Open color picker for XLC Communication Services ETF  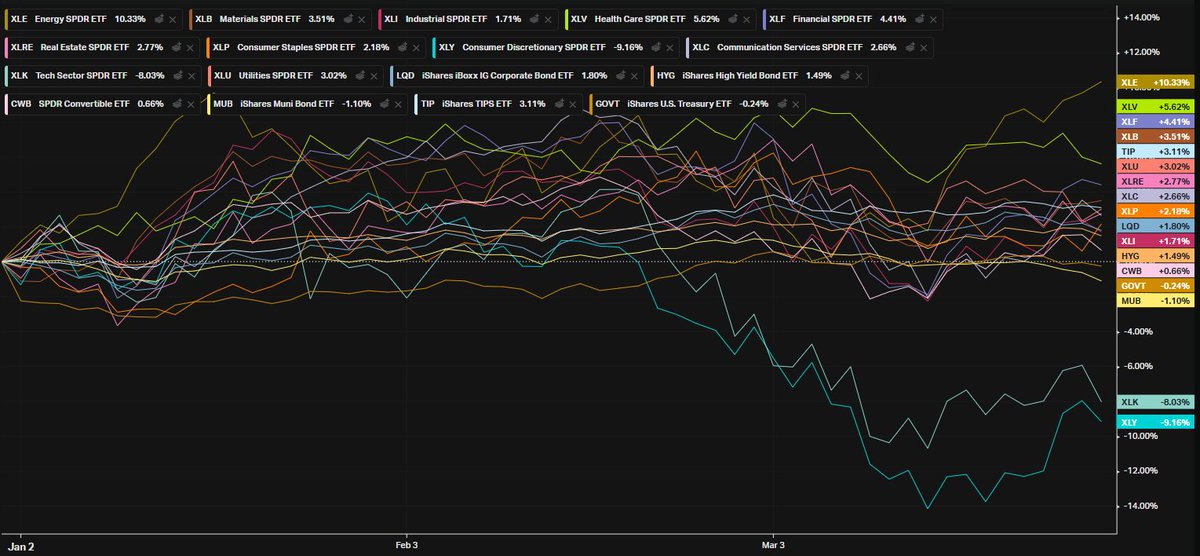point(910,47)
